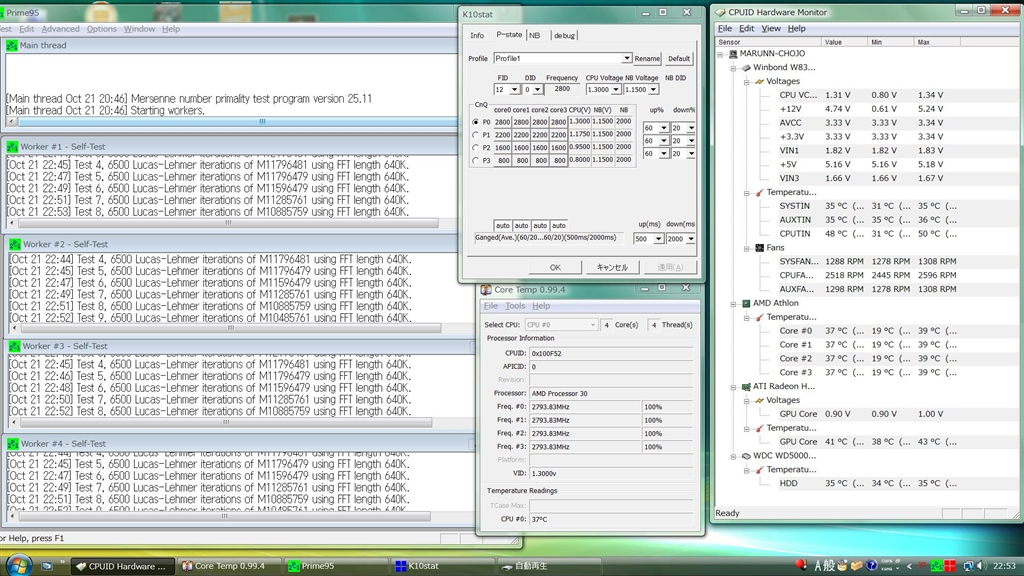Click the blue help question-mark icon on language bar
This screenshot has width=1024, height=576.
[x=872, y=566]
